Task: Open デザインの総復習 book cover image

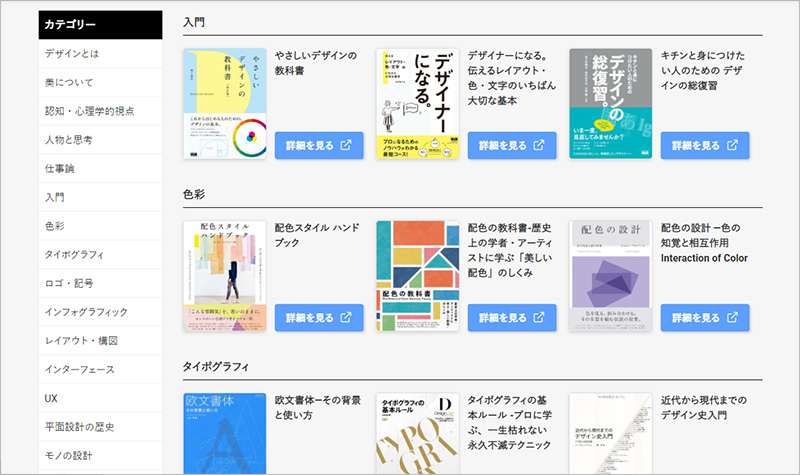Action: point(611,104)
